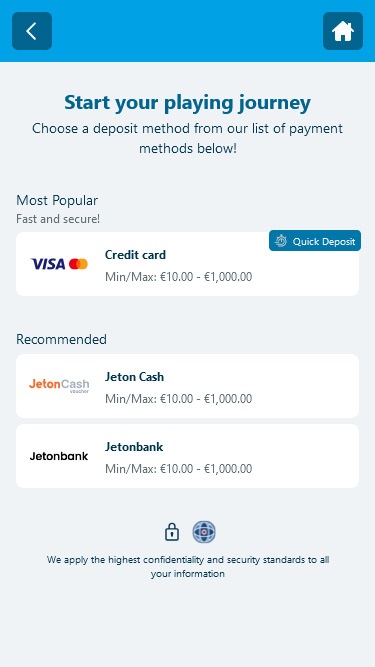375x667 pixels.
Task: Select the Credit card deposit method
Action: click(188, 264)
